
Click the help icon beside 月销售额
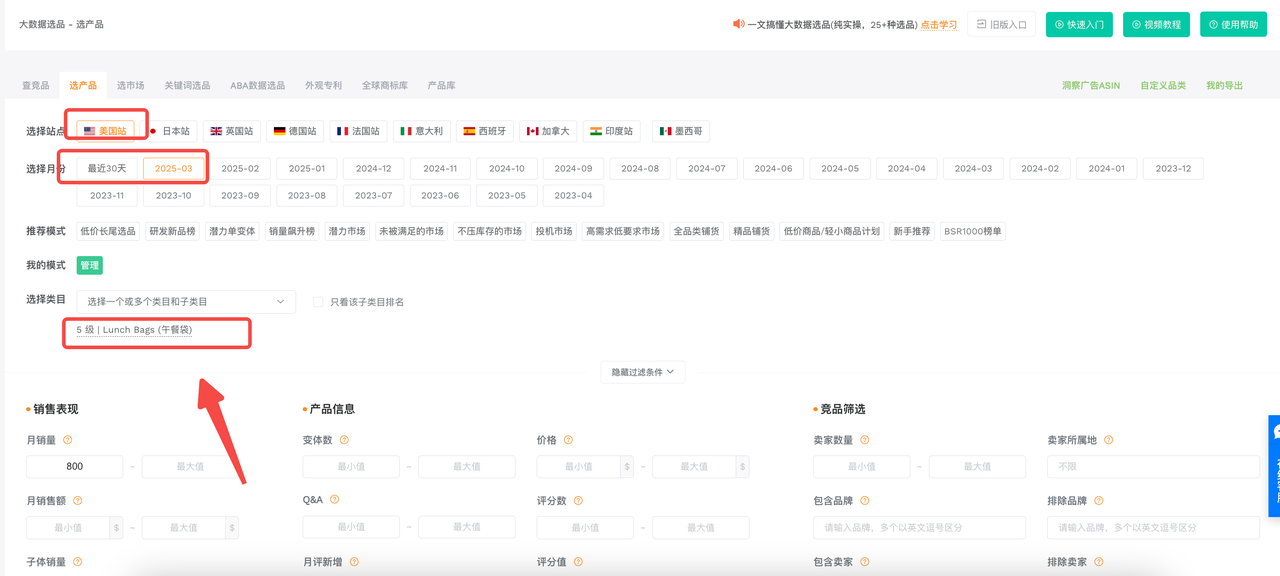click(x=78, y=501)
